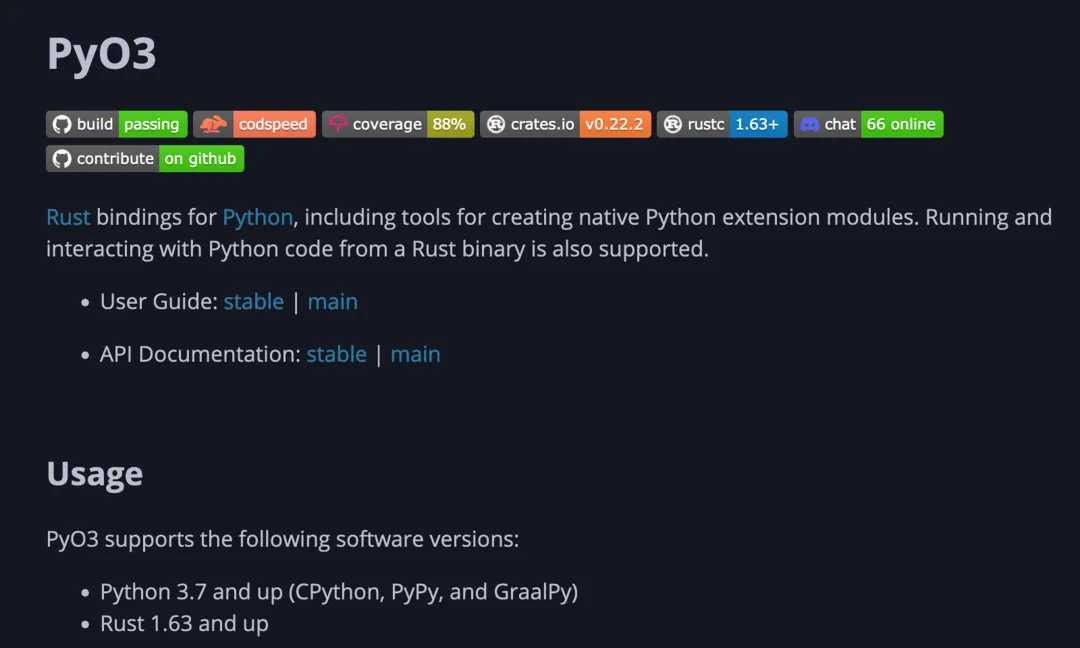Open the green "passing" build status

(x=152, y=124)
